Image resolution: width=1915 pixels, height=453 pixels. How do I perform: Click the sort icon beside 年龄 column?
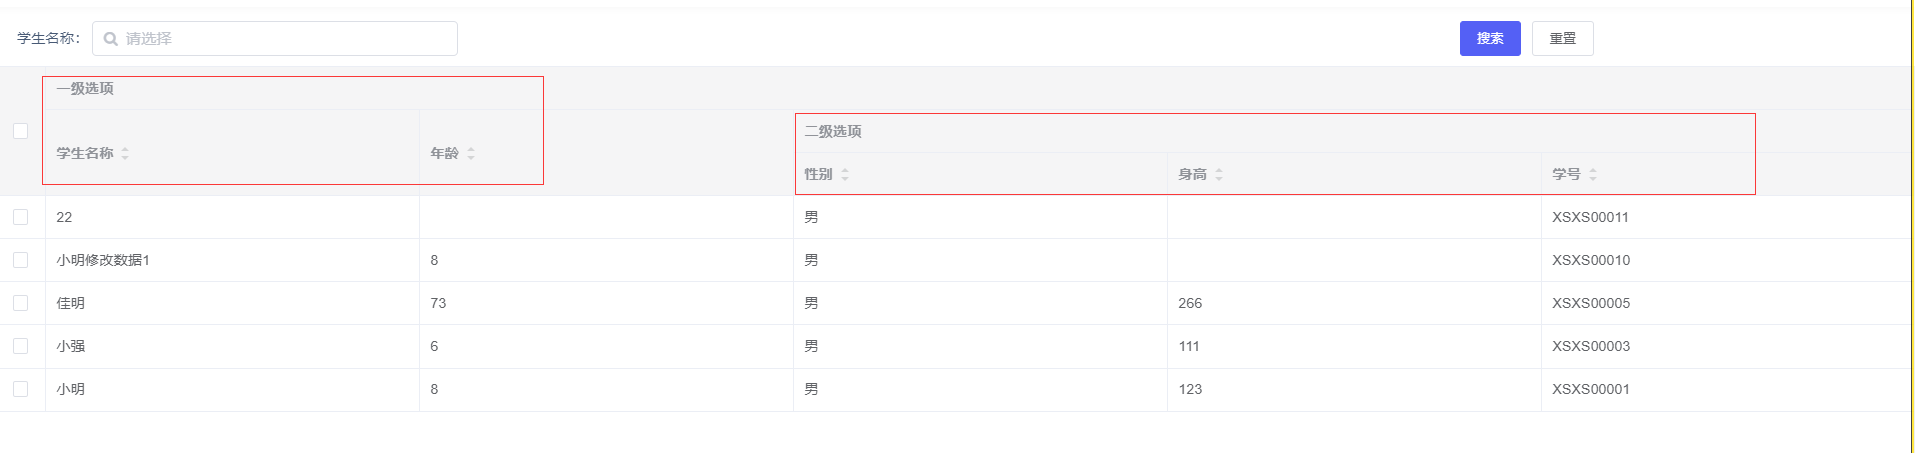point(471,154)
